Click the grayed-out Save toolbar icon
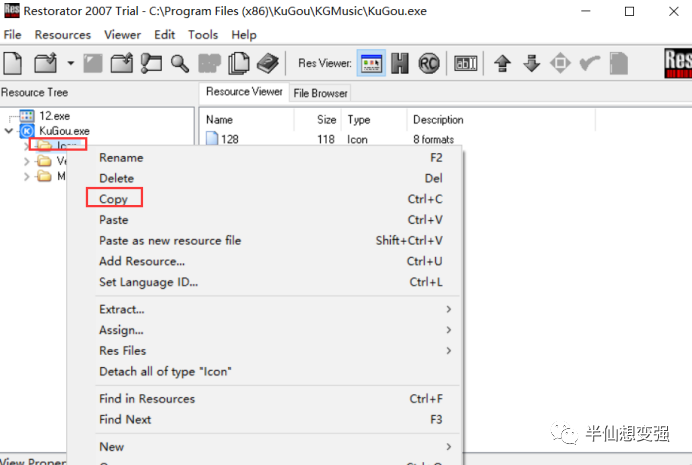Viewport: 692px width, 465px height. coord(93,64)
